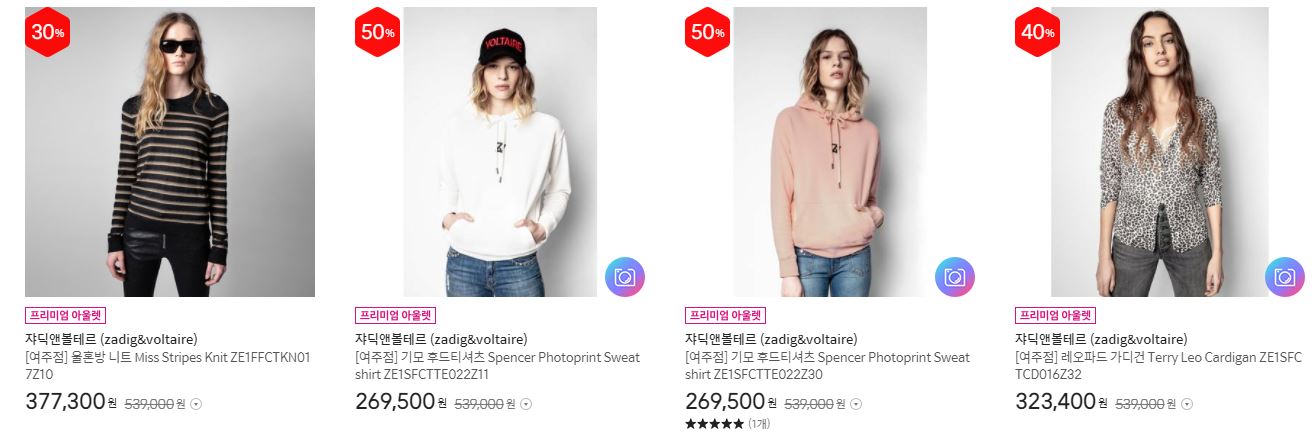Open the Spencer Photoprint Sweatshirt ZE1SFCTTE022Z11 link
Viewport: 1314px width, 442px height.
click(497, 366)
